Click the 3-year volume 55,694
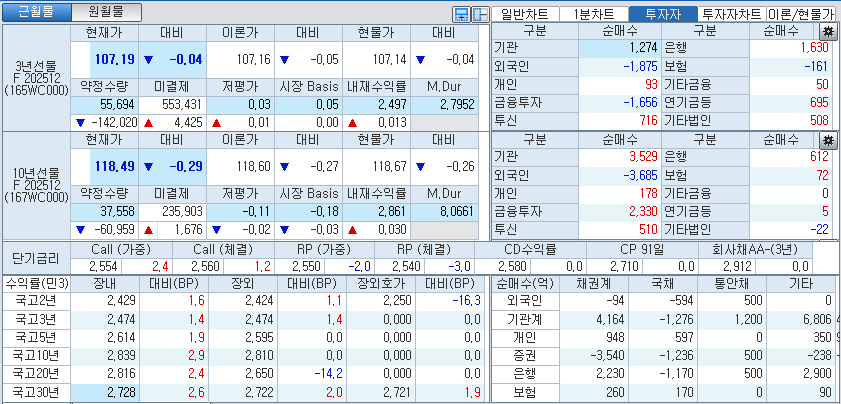The image size is (841, 404). 117,104
